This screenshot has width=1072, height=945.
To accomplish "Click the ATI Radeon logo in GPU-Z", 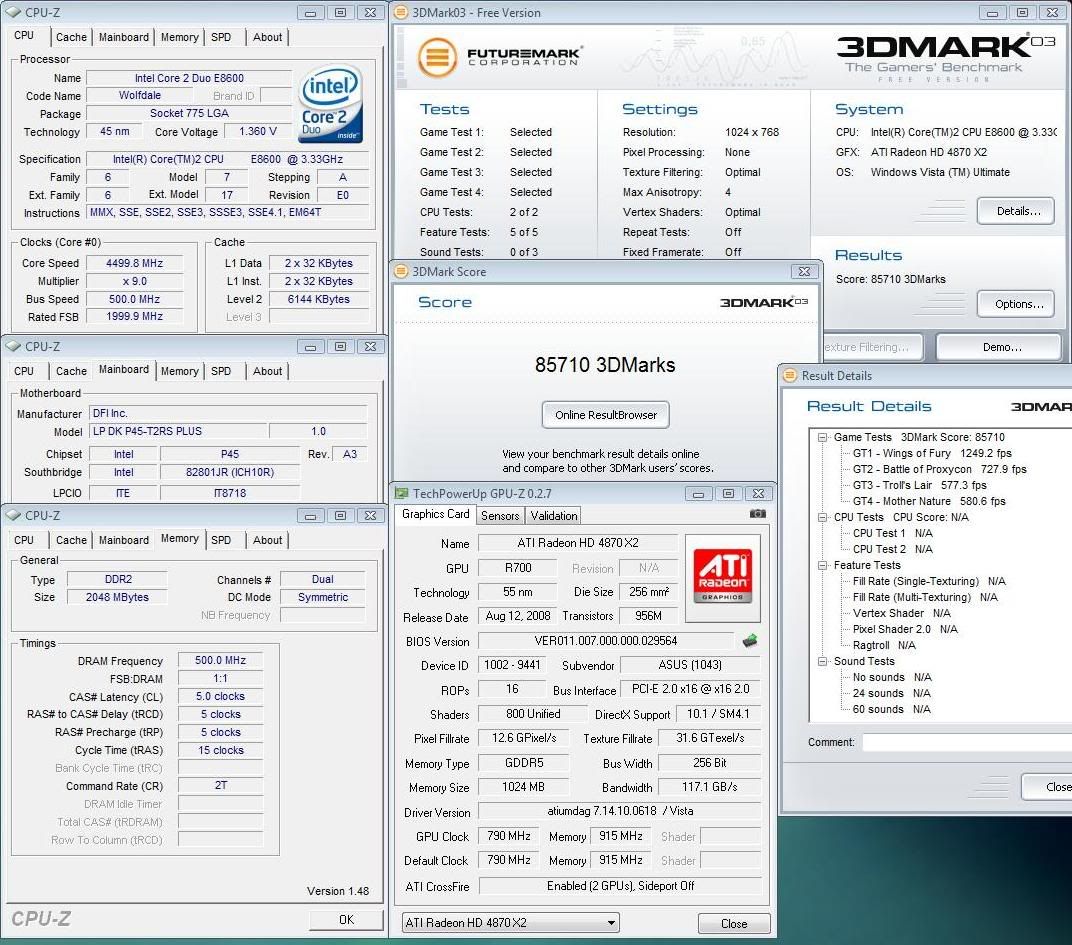I will (x=722, y=578).
